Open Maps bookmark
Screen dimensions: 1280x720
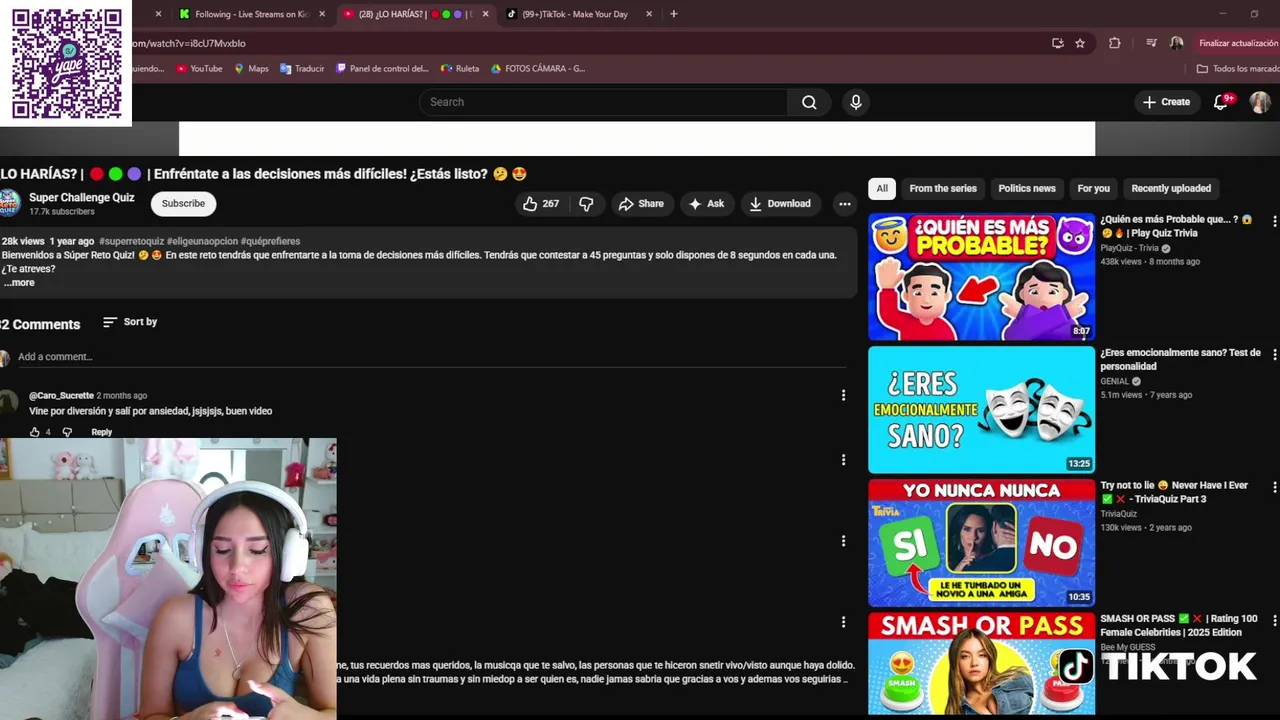pyautogui.click(x=251, y=69)
